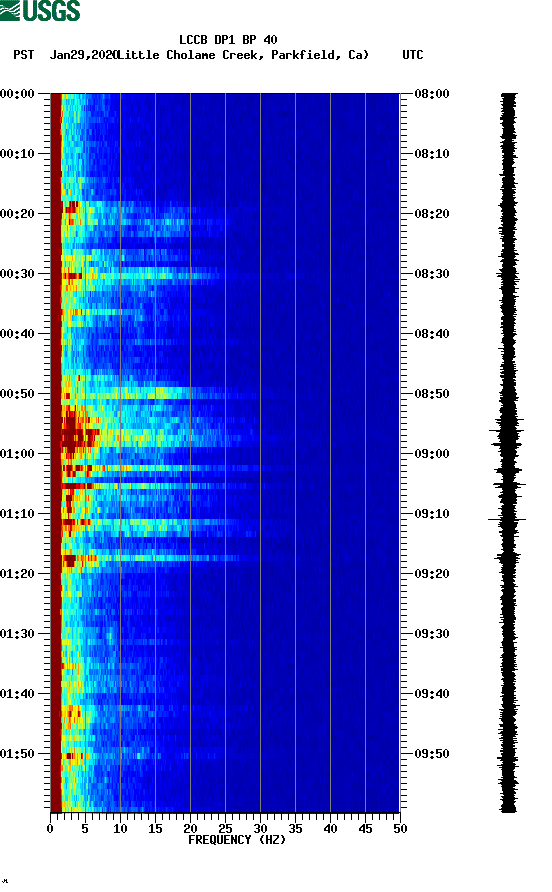
Task: Click the '09:10' UTC time label
Action: coord(432,514)
